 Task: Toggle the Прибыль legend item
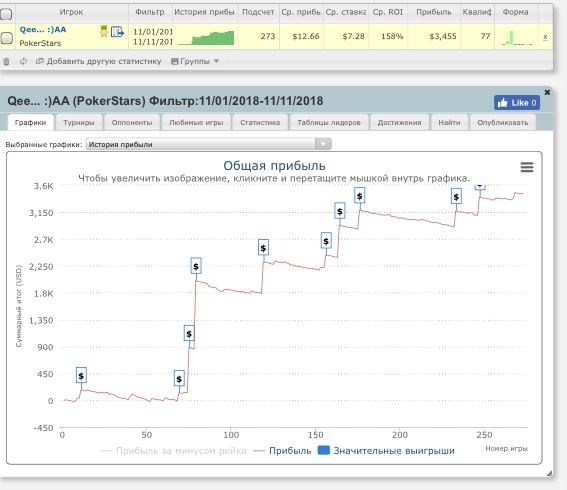pyautogui.click(x=282, y=451)
